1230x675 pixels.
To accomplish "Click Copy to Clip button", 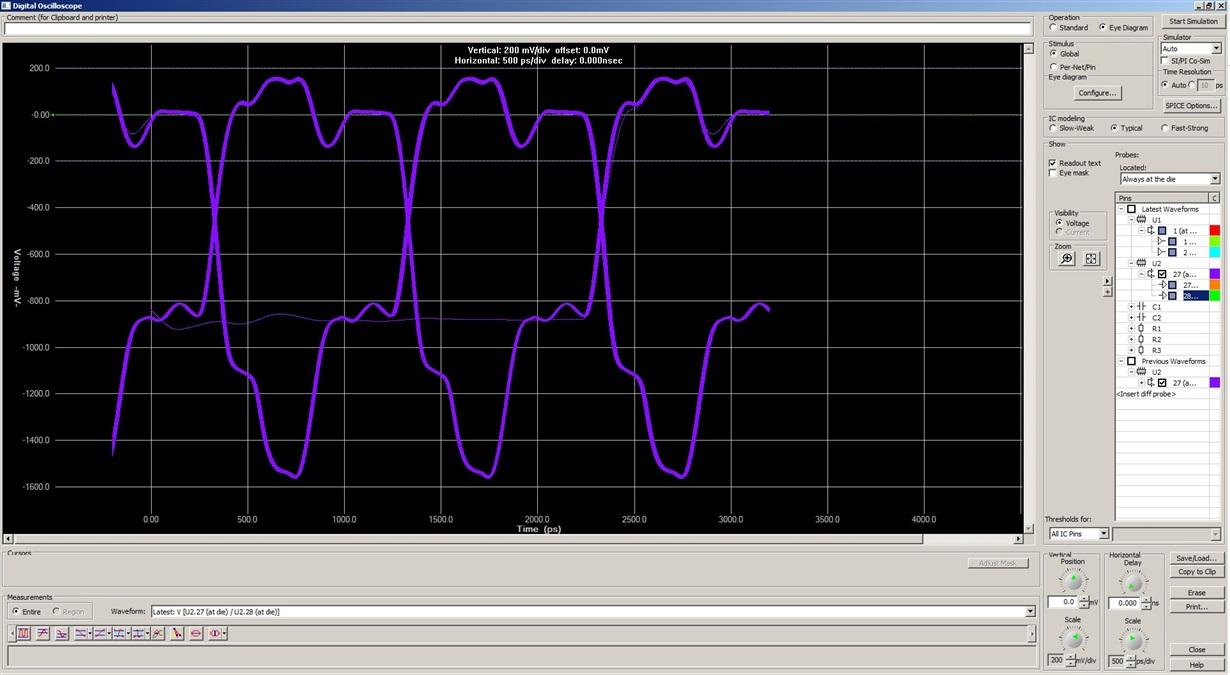I will coord(1197,572).
